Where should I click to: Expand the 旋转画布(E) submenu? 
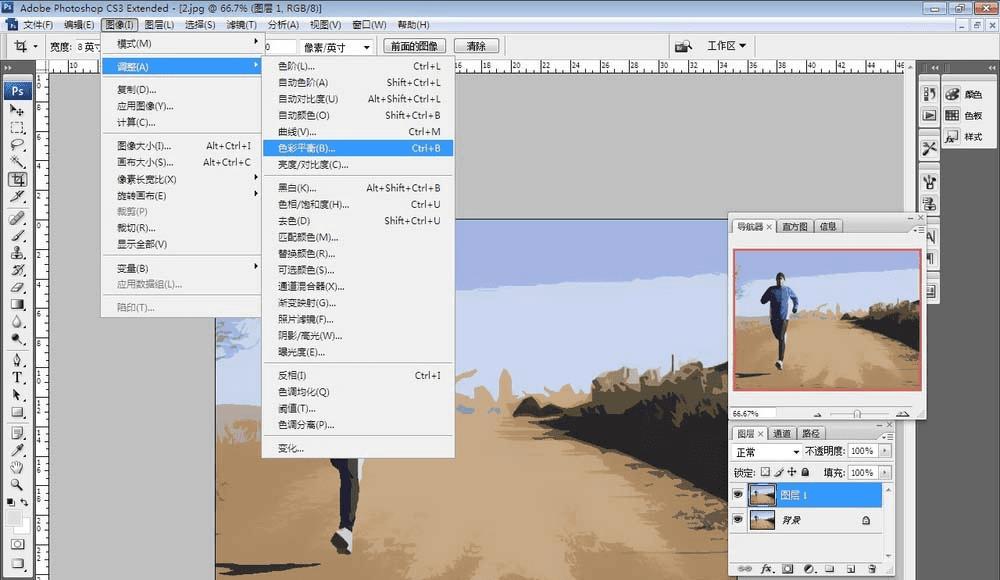pyautogui.click(x=182, y=196)
